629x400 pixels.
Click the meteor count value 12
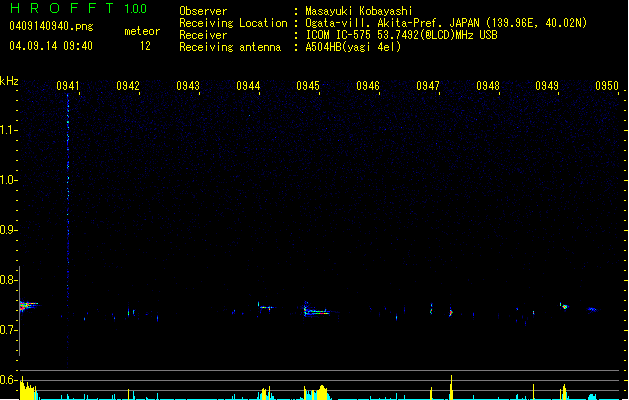[x=145, y=46]
